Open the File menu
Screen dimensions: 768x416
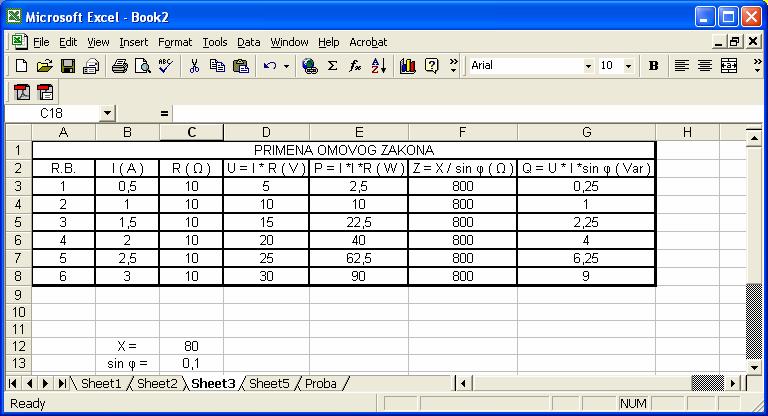click(x=41, y=42)
